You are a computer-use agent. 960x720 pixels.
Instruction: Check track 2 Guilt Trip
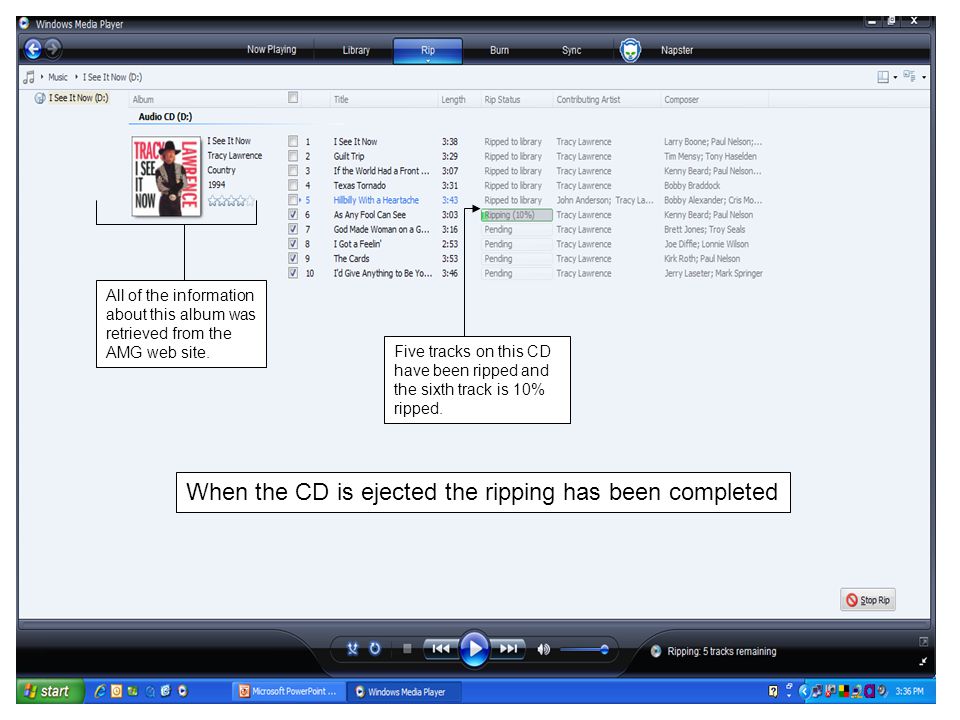pyautogui.click(x=293, y=156)
